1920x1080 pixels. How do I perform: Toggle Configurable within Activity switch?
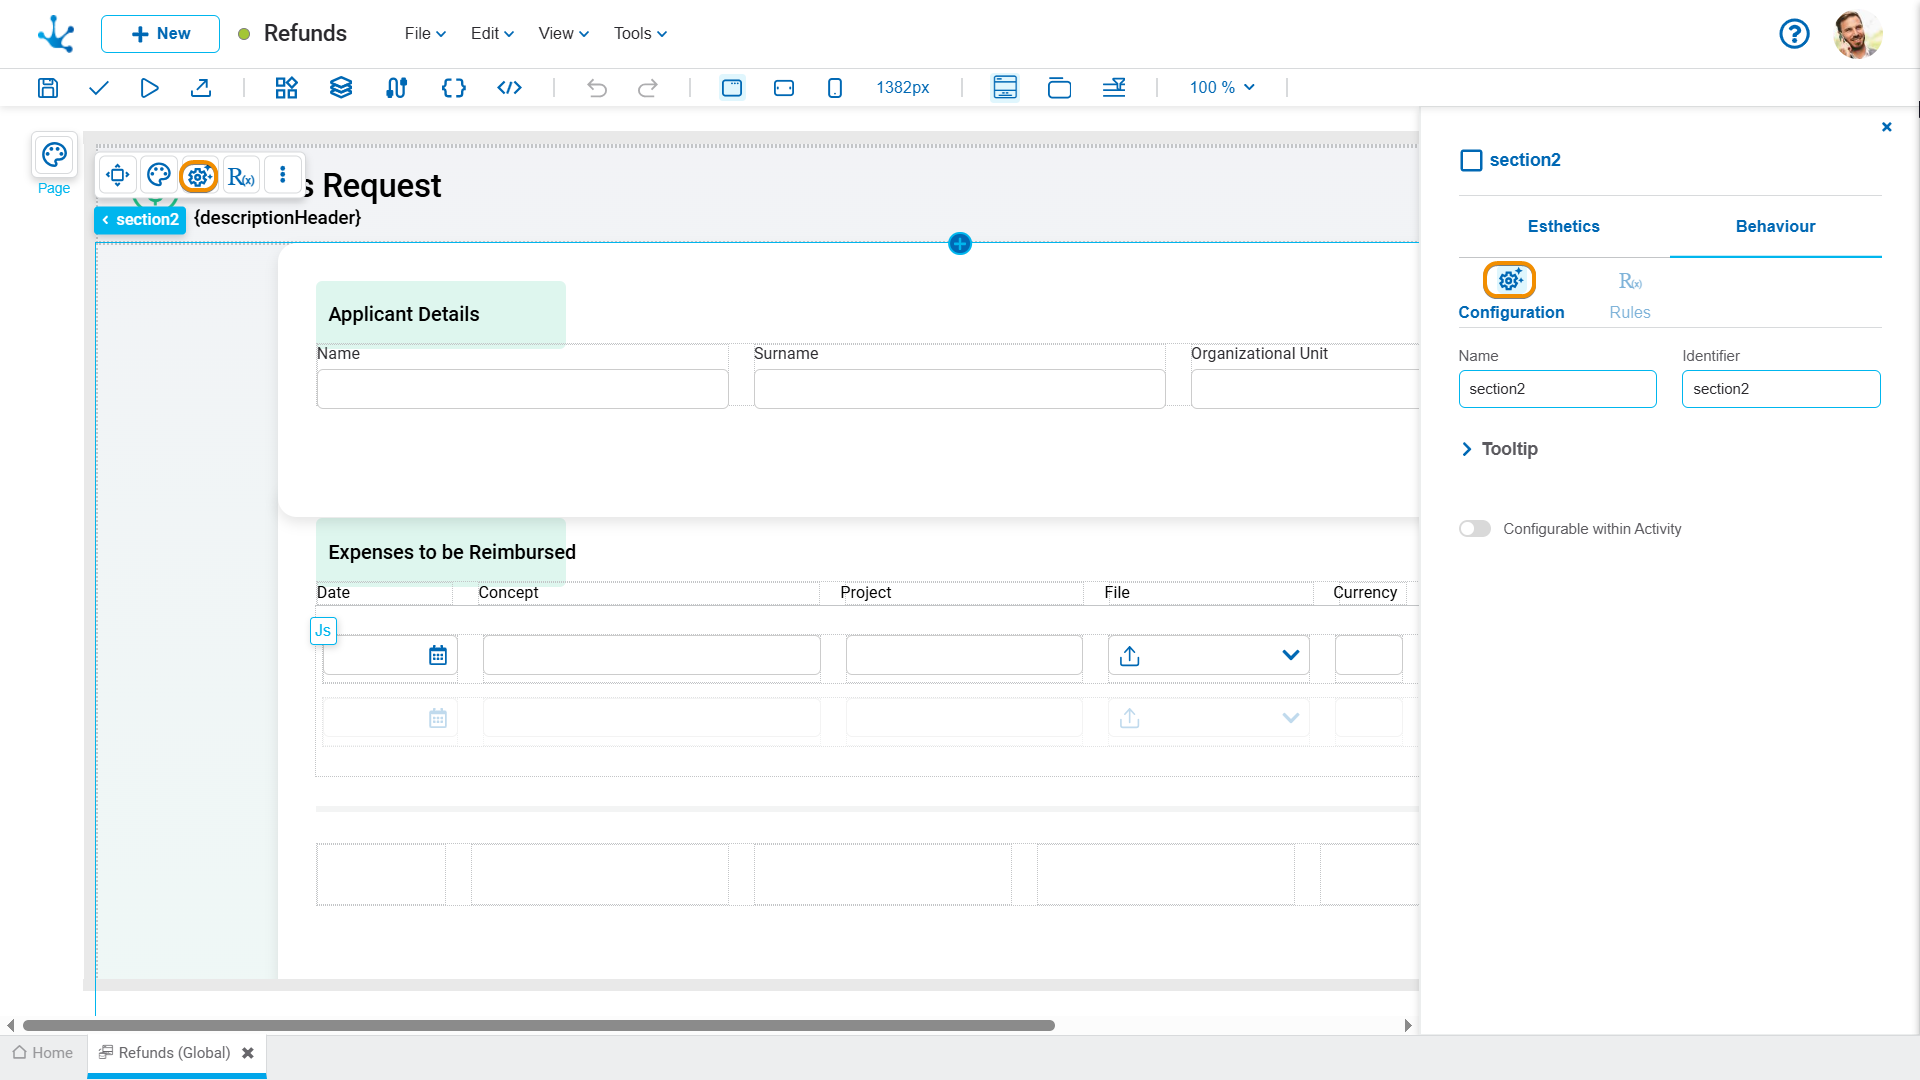click(x=1474, y=529)
